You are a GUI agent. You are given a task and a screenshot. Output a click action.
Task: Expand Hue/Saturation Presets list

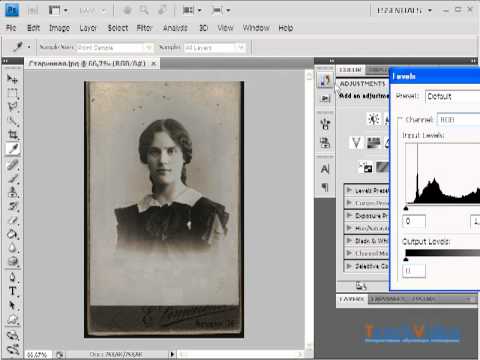349,228
